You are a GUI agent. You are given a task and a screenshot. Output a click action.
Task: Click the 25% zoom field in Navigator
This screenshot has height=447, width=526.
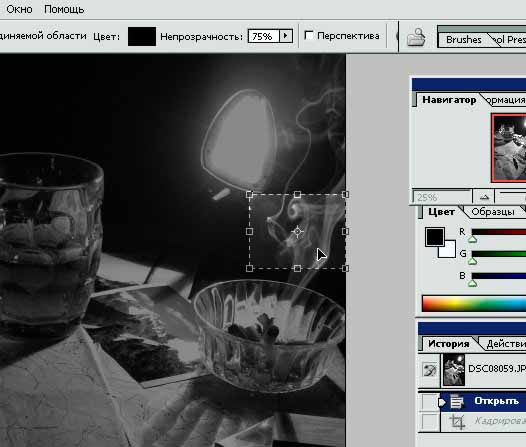[x=442, y=197]
